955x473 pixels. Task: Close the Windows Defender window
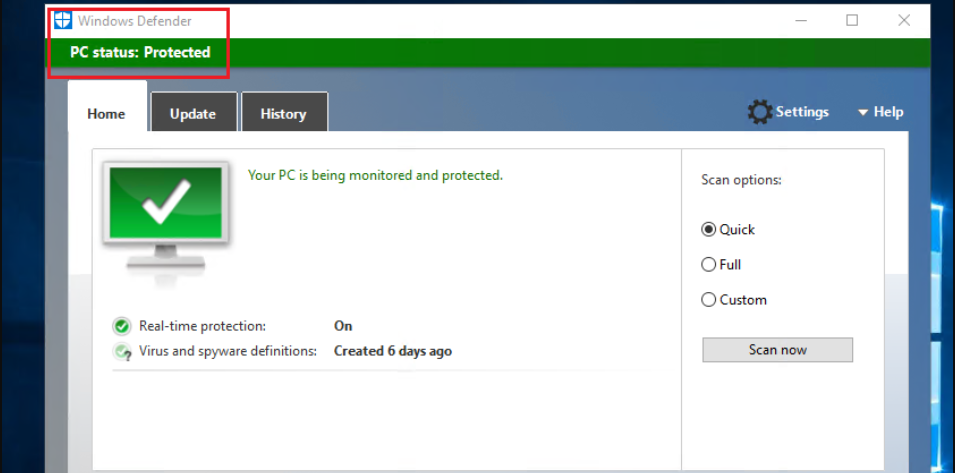pos(904,21)
